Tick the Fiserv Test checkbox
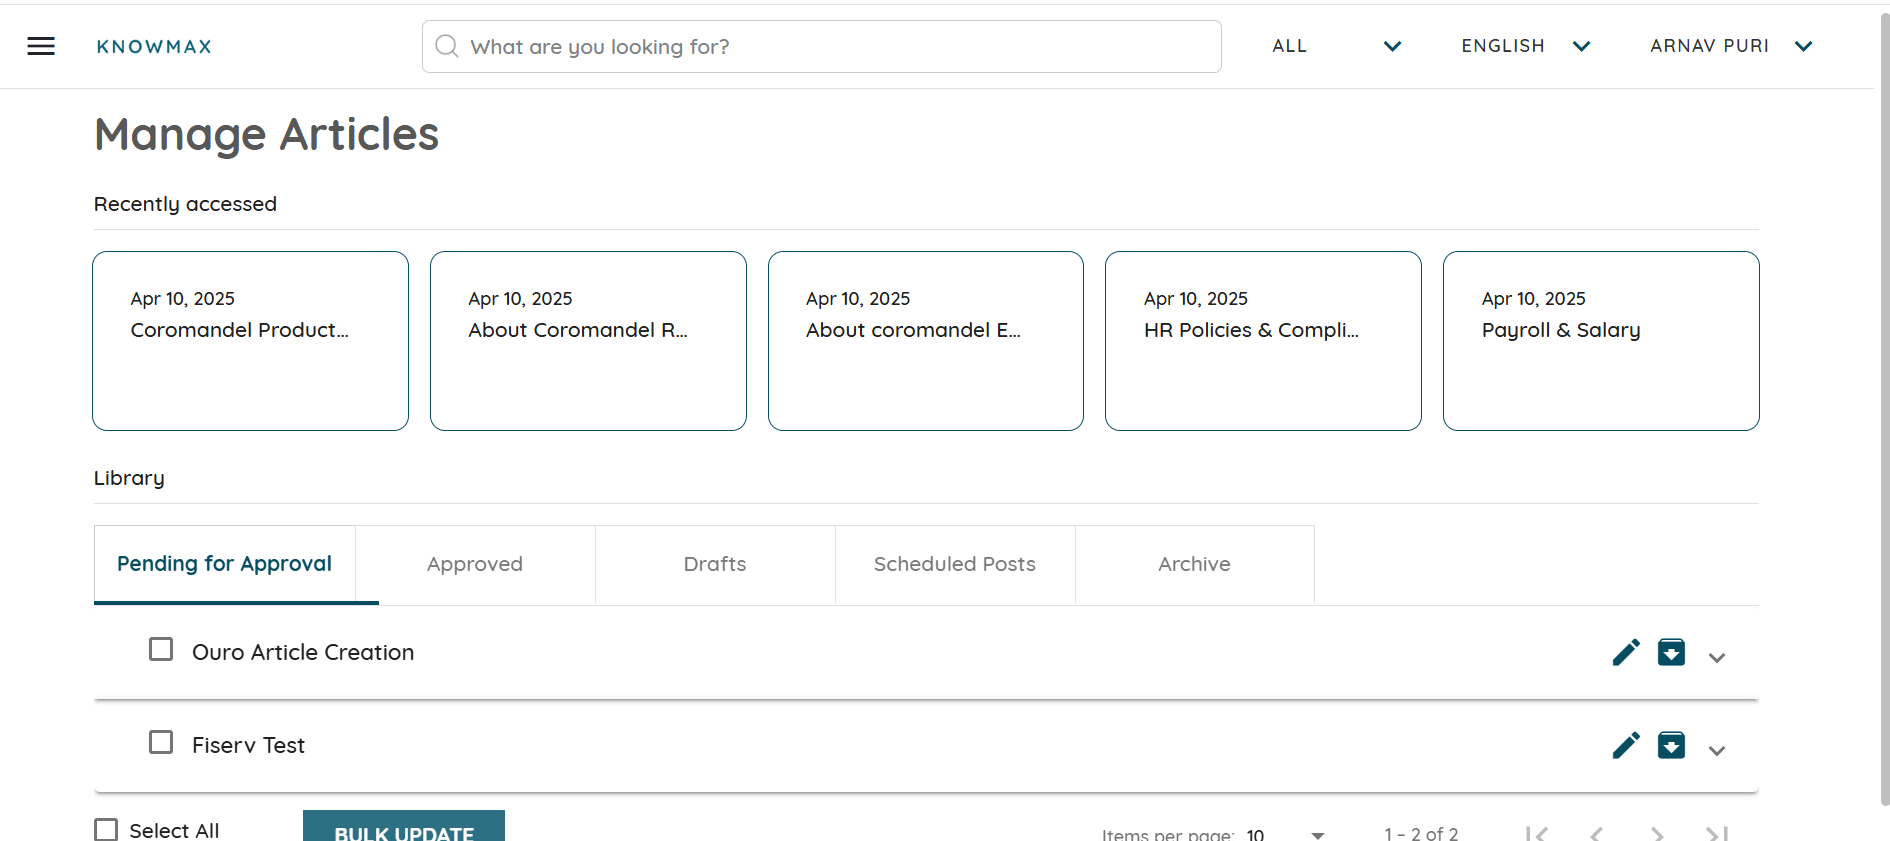The image size is (1890, 841). coord(161,742)
